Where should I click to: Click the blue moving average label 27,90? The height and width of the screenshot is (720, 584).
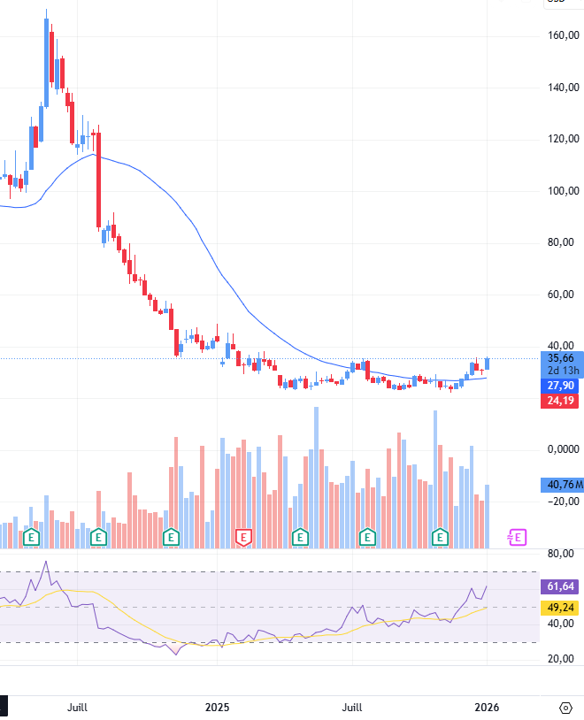560,385
